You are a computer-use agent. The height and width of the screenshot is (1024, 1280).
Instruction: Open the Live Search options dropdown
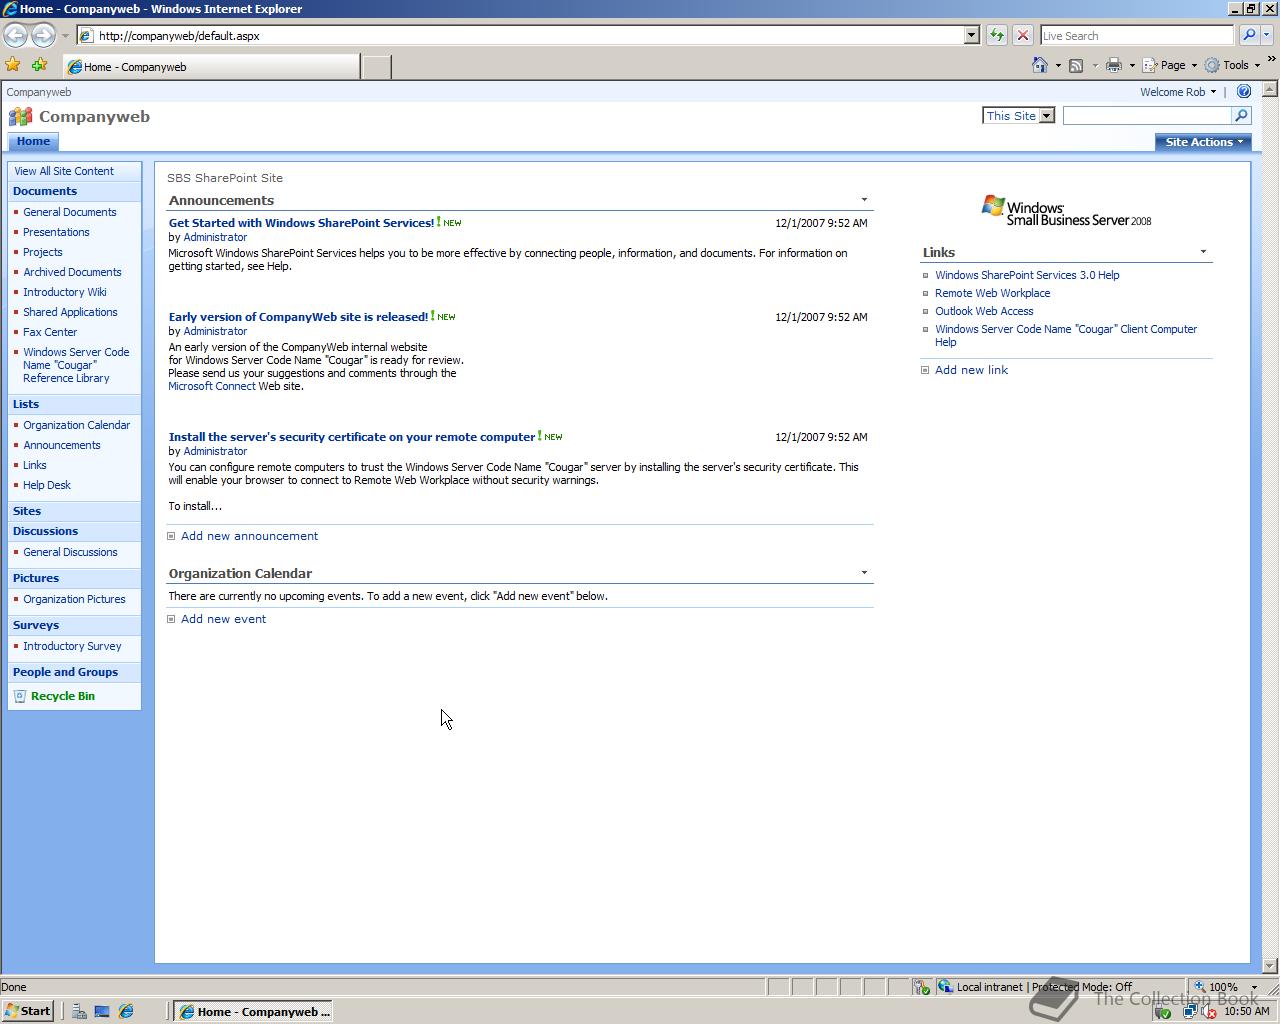1267,35
